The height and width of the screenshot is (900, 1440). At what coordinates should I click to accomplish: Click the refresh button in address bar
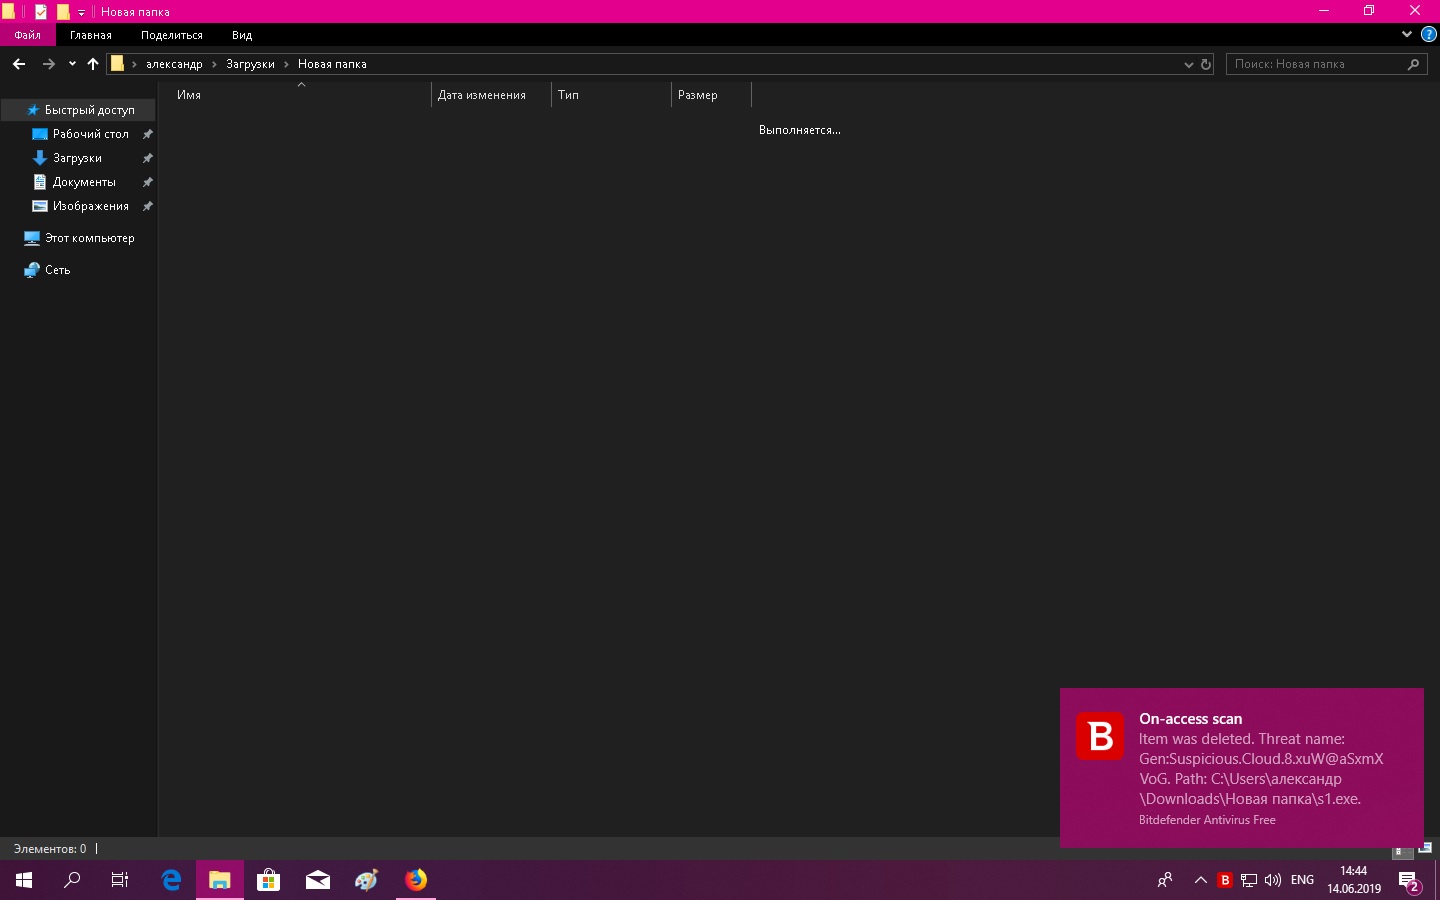(x=1206, y=64)
